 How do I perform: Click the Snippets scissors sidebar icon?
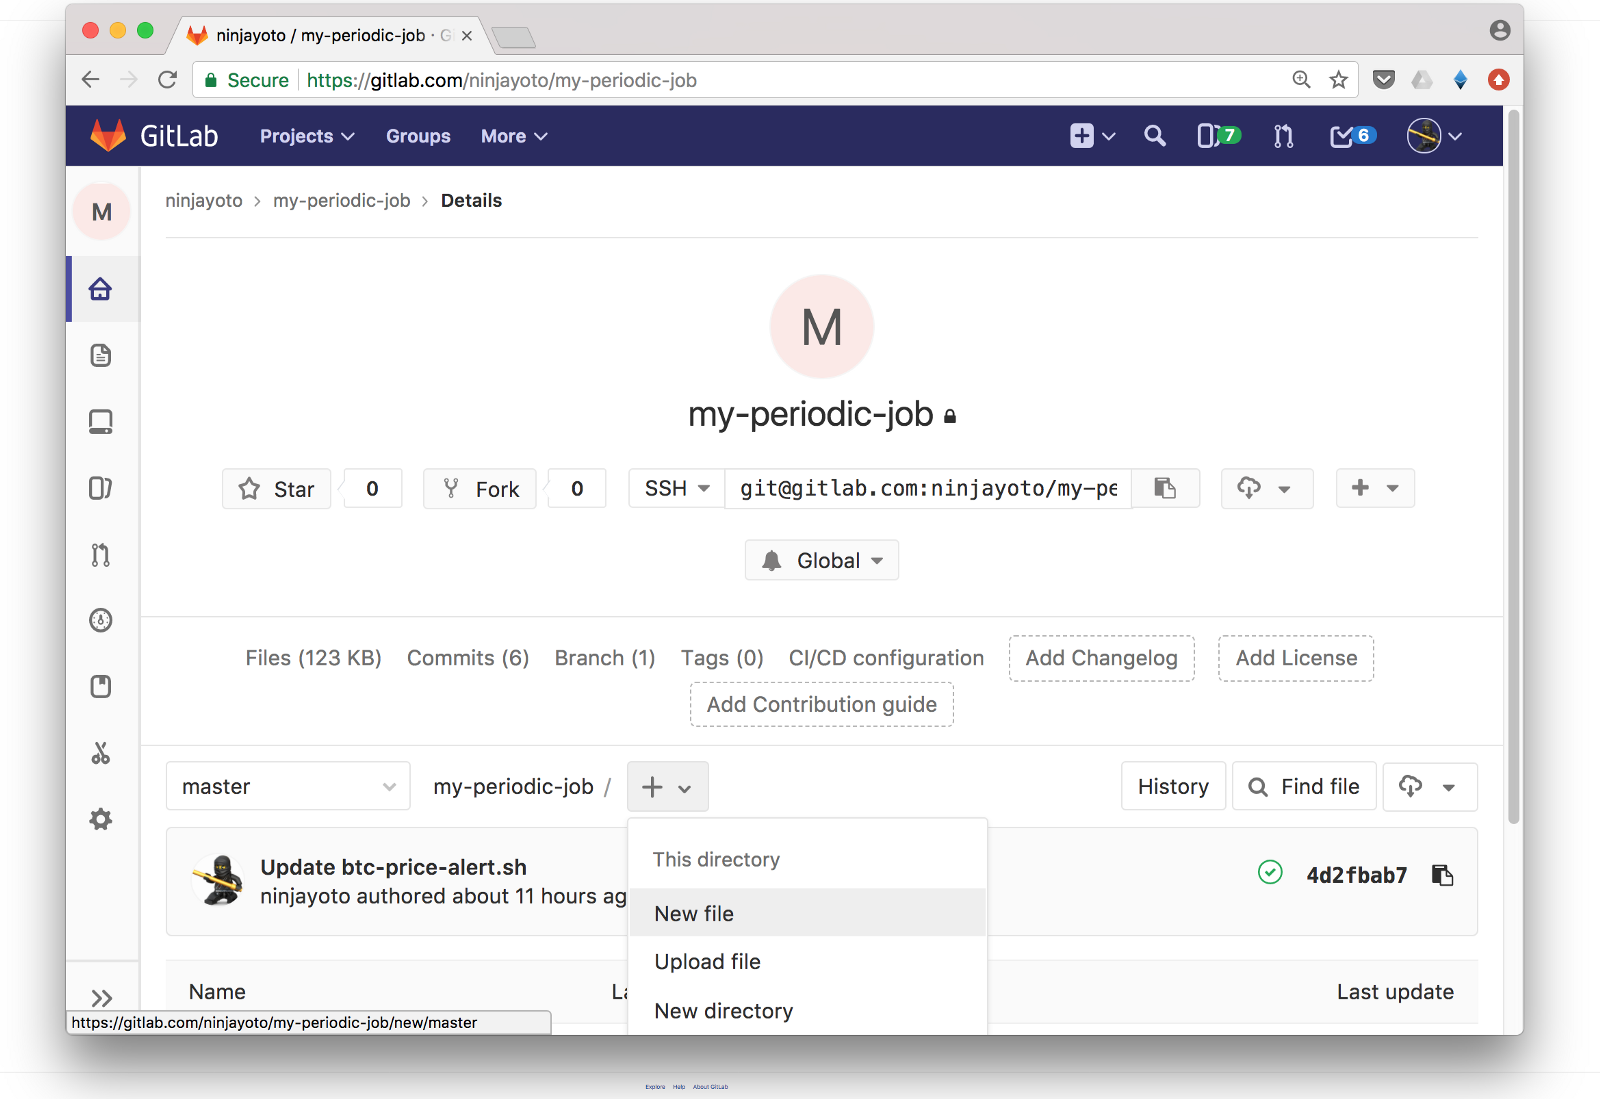pos(101,753)
